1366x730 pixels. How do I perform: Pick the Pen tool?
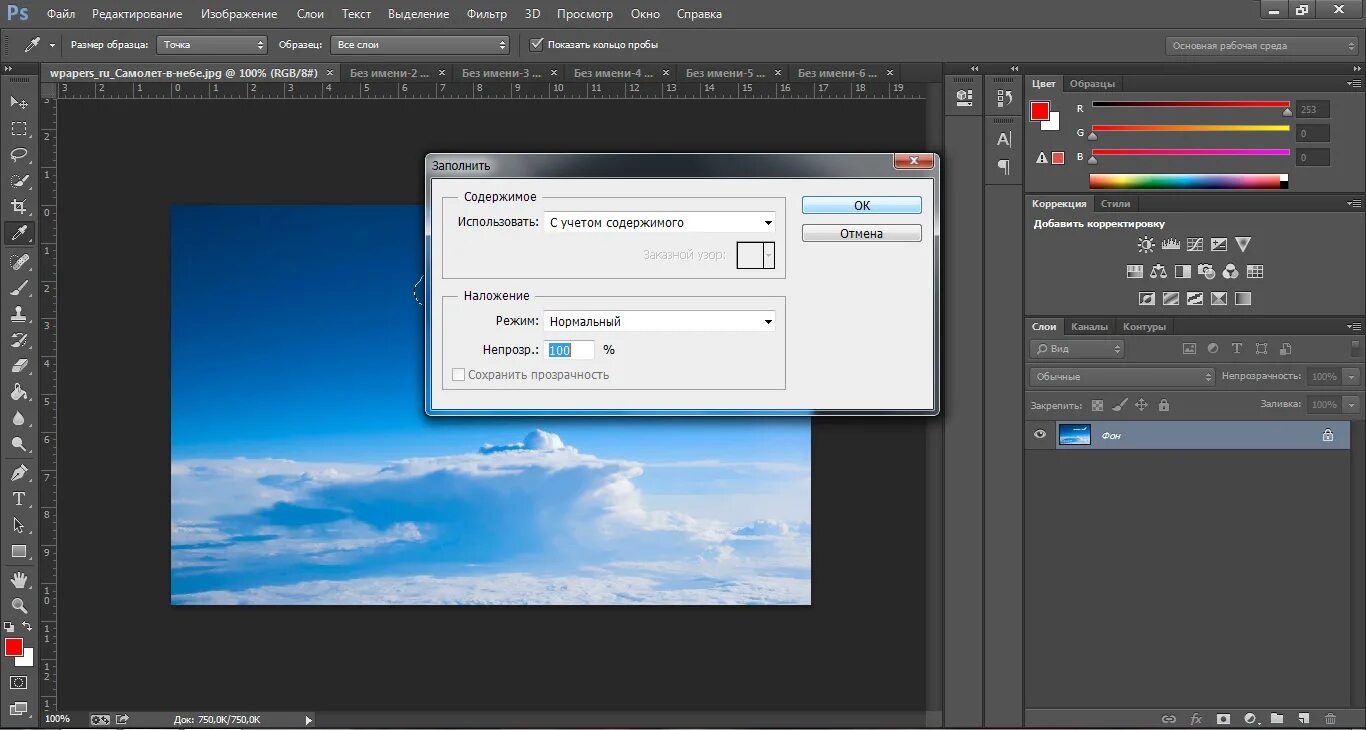pos(18,472)
